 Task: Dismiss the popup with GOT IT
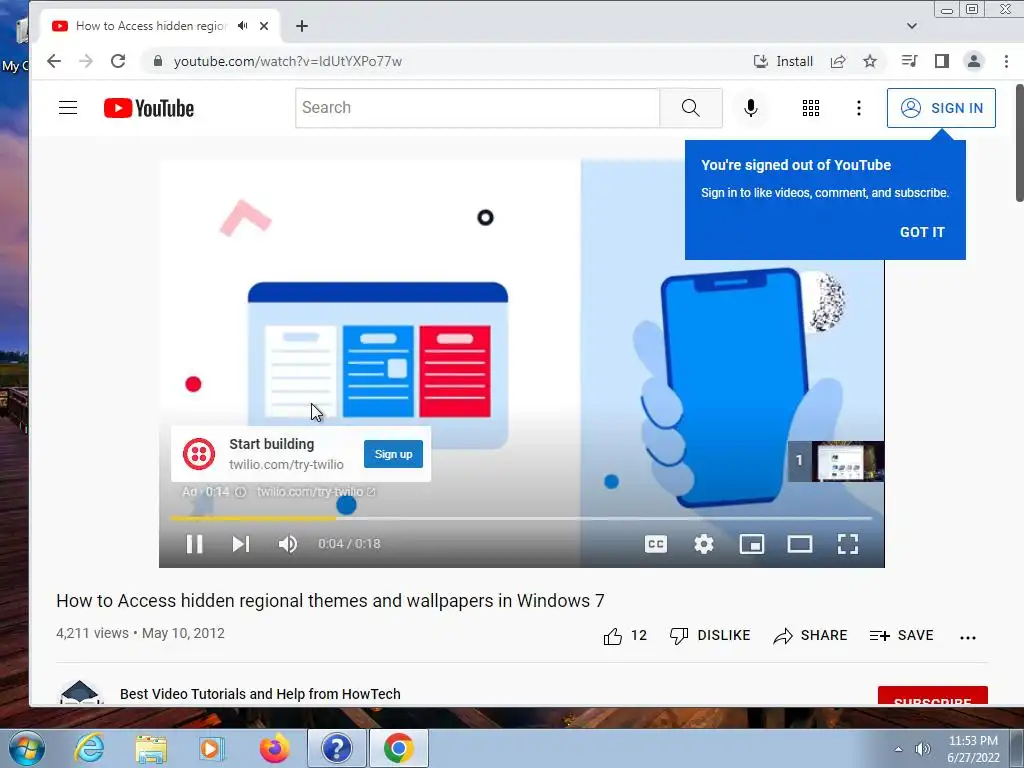922,232
